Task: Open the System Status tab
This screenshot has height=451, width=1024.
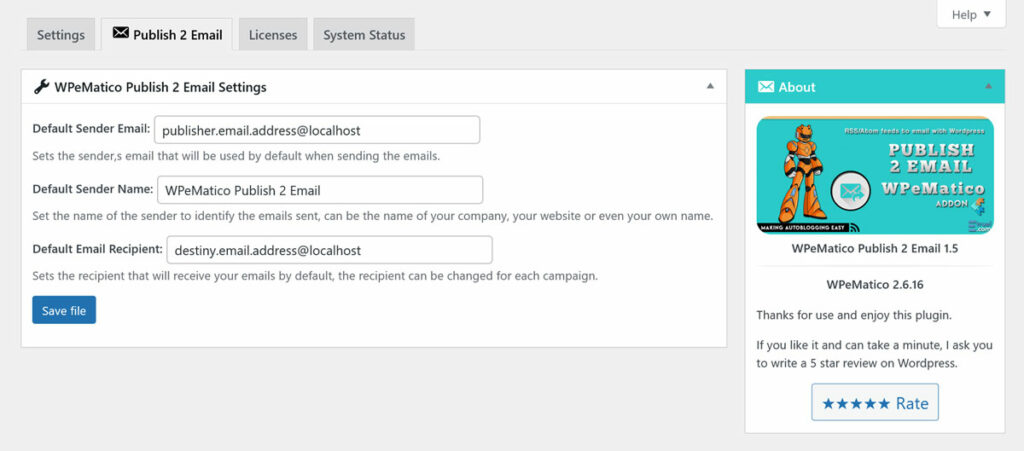Action: click(x=364, y=35)
